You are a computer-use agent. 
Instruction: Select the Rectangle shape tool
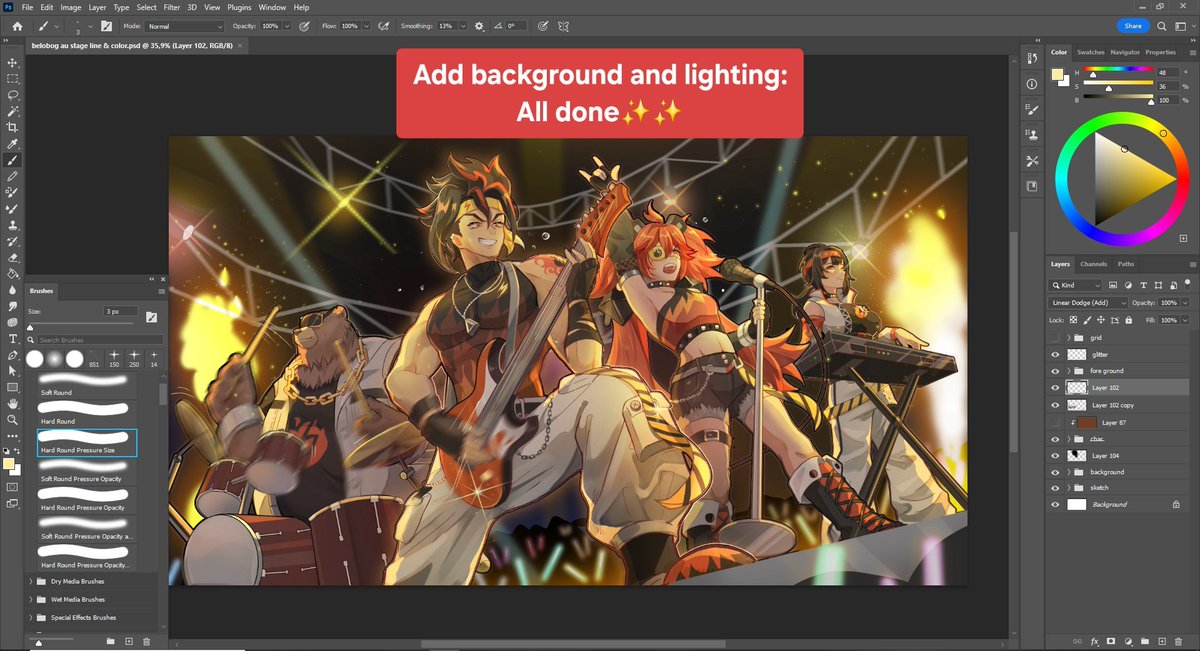(12, 386)
